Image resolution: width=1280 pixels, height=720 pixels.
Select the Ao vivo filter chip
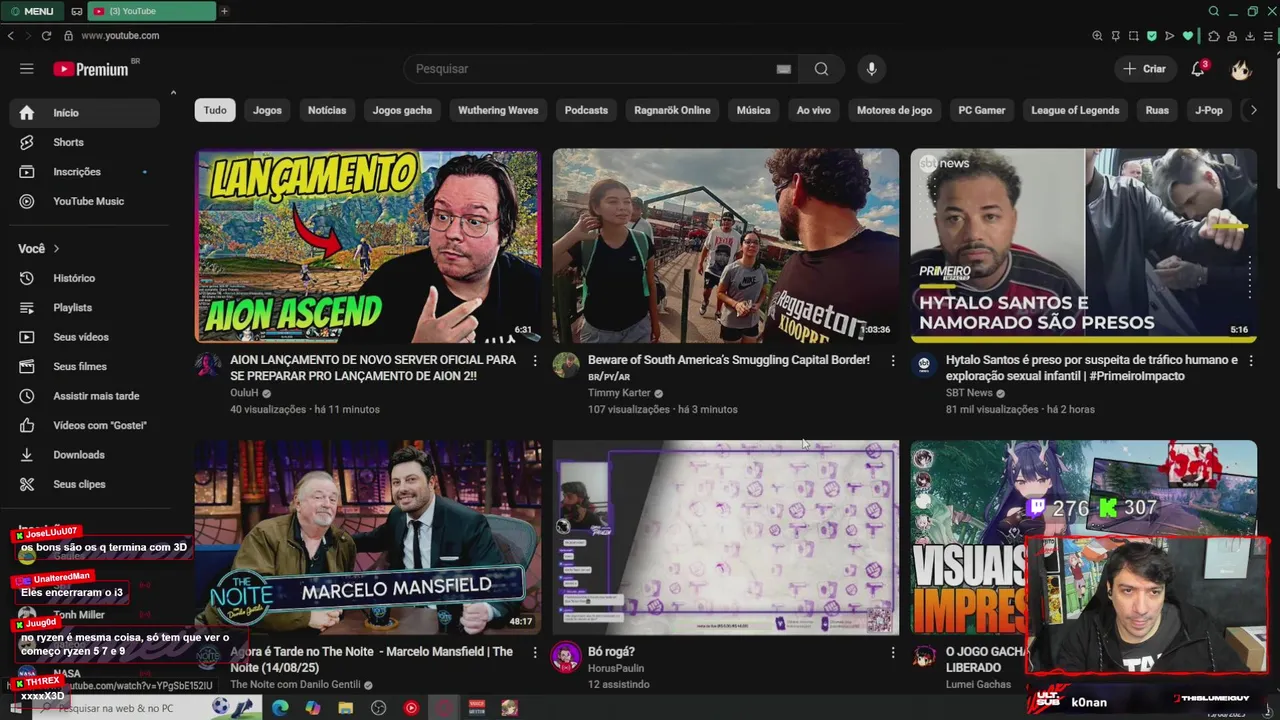click(x=813, y=110)
